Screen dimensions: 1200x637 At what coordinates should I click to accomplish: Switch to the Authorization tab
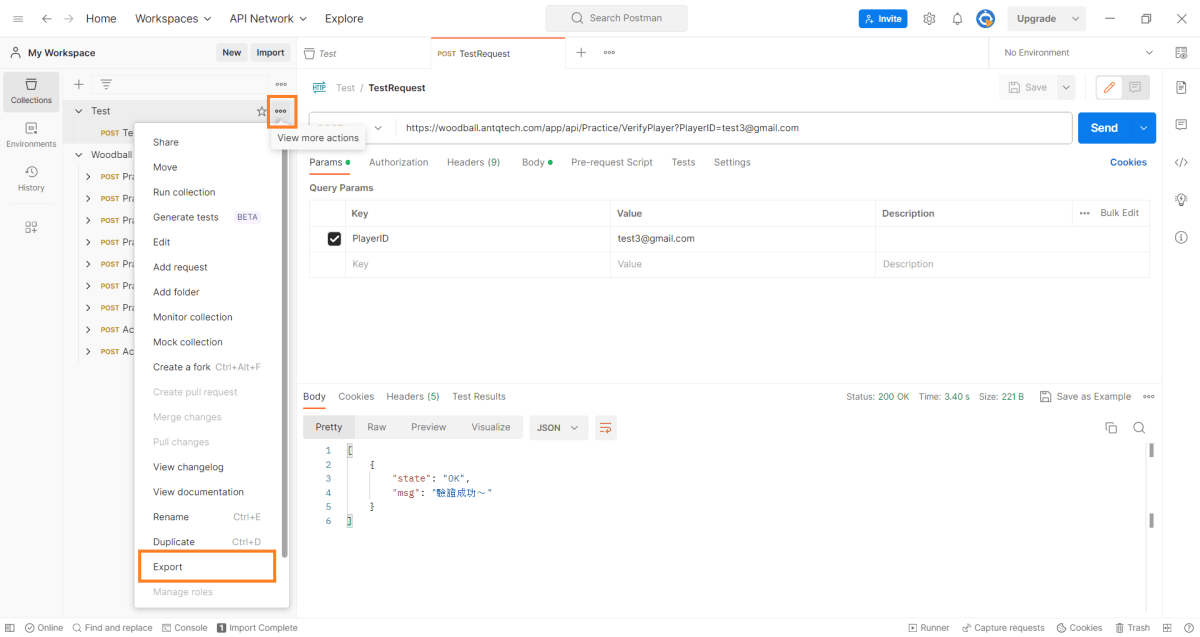(398, 162)
